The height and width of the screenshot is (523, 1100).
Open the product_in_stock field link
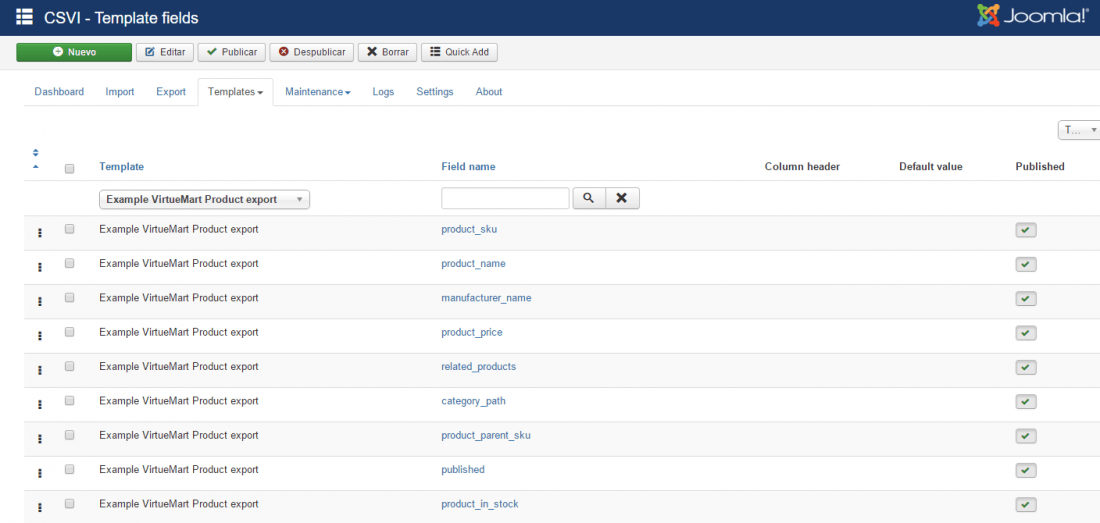pyautogui.click(x=480, y=504)
